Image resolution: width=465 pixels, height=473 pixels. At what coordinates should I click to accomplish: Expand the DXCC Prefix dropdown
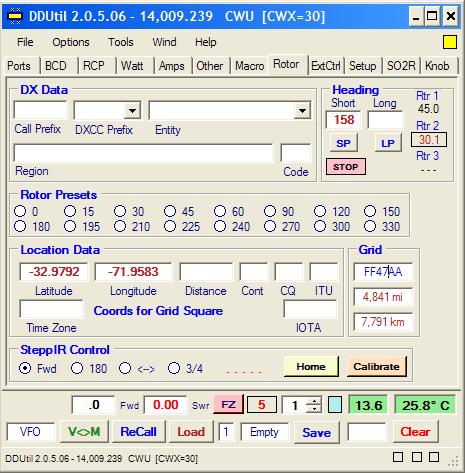click(x=132, y=111)
